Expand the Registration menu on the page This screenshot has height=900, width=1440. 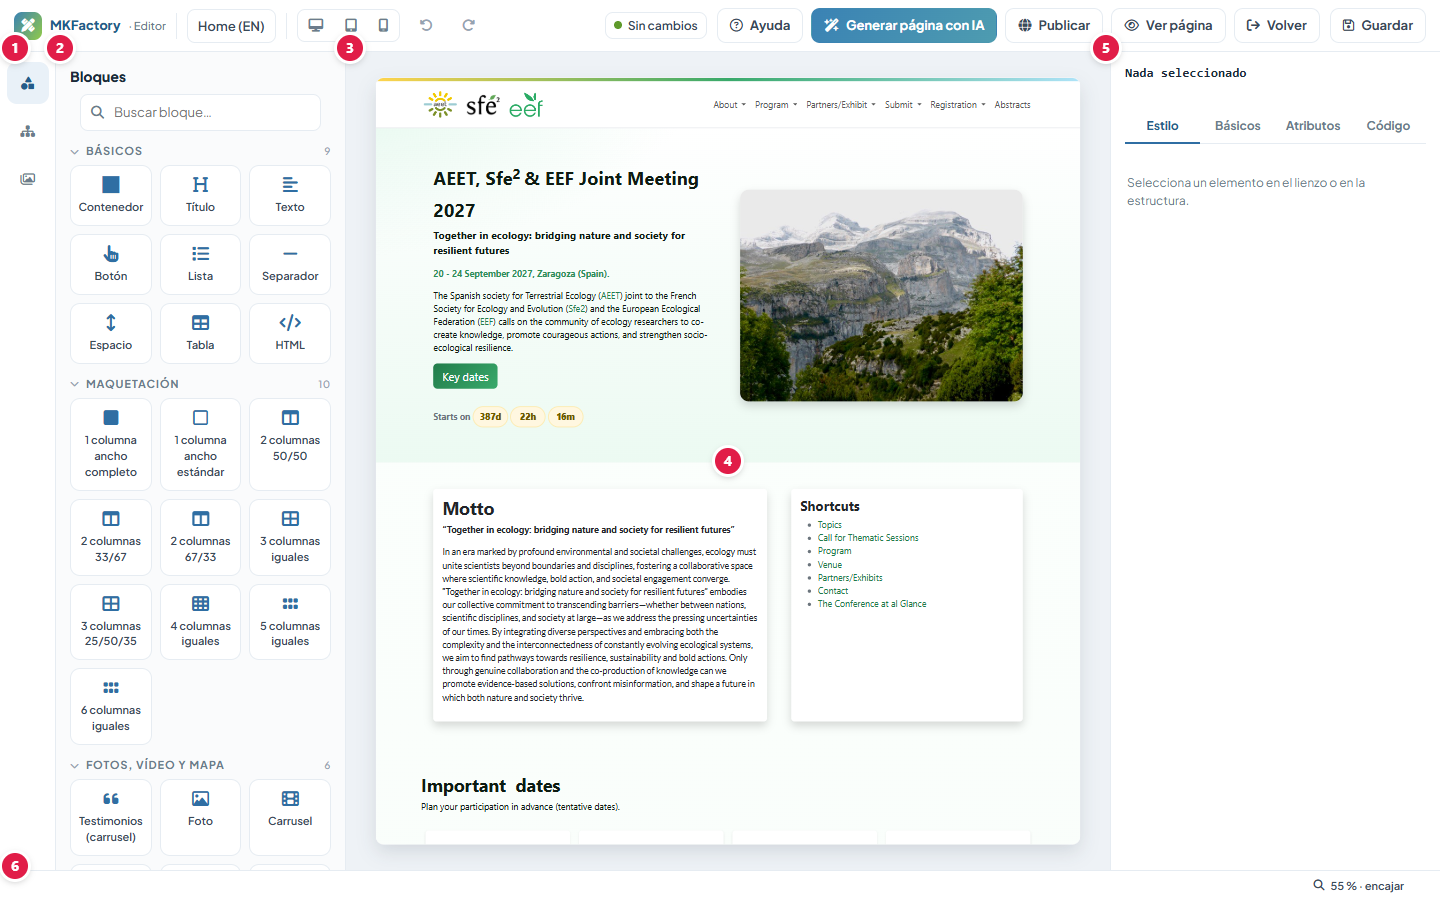point(957,105)
